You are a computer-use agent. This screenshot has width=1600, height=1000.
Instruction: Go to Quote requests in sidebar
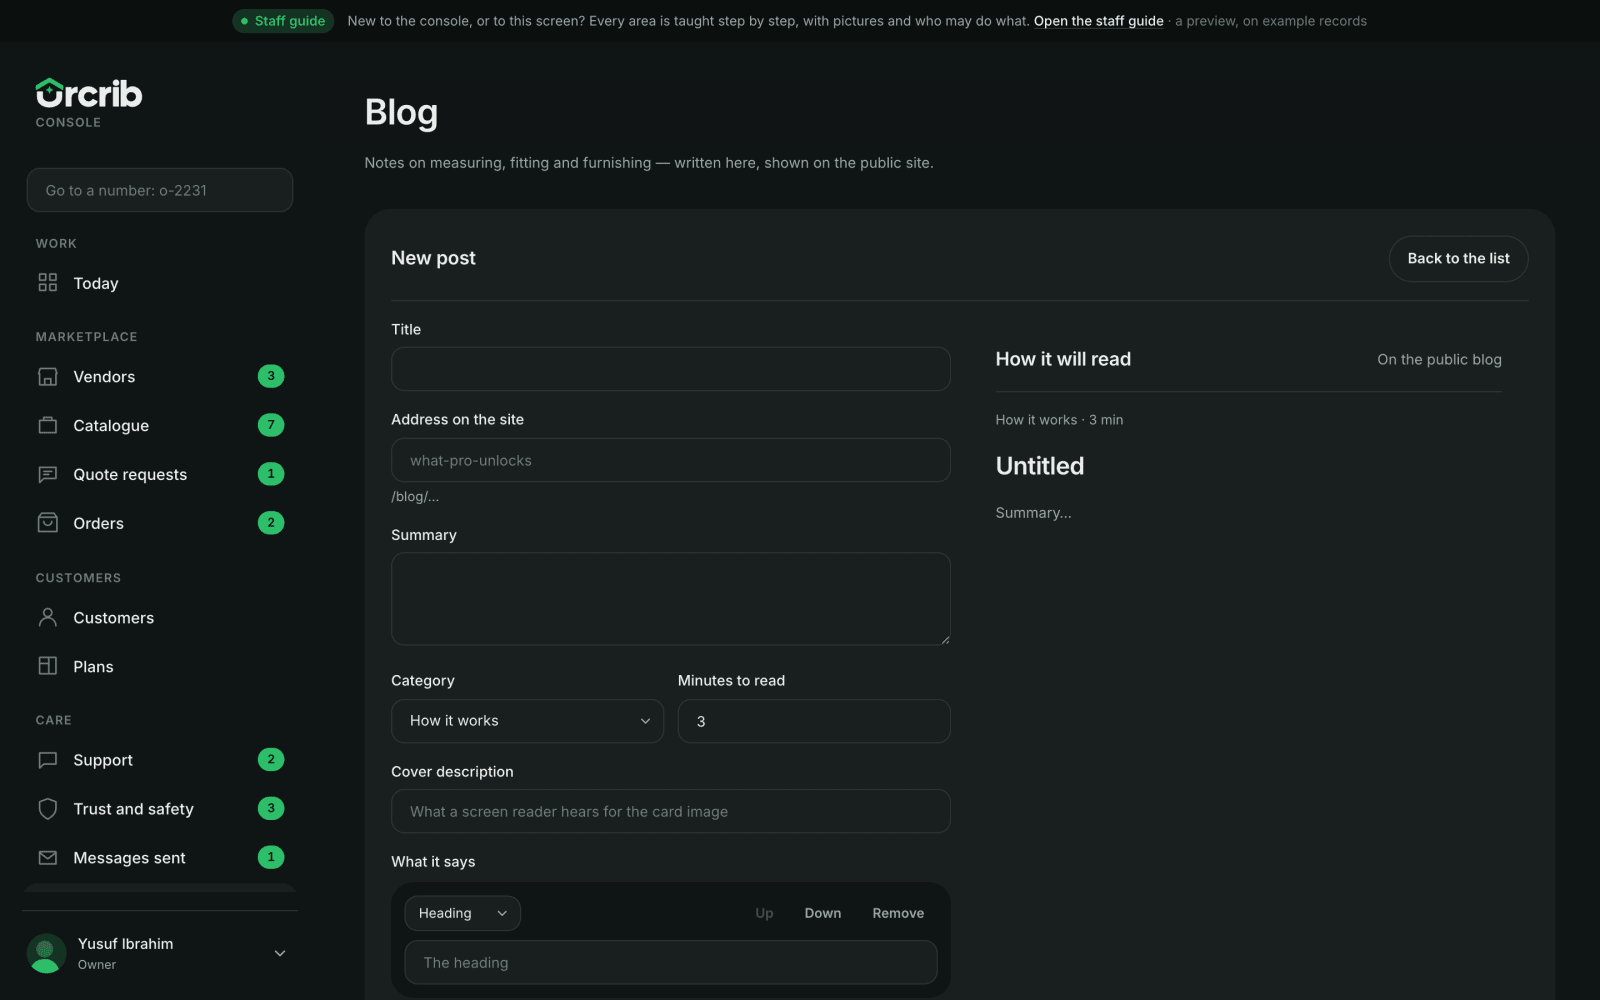(160, 474)
